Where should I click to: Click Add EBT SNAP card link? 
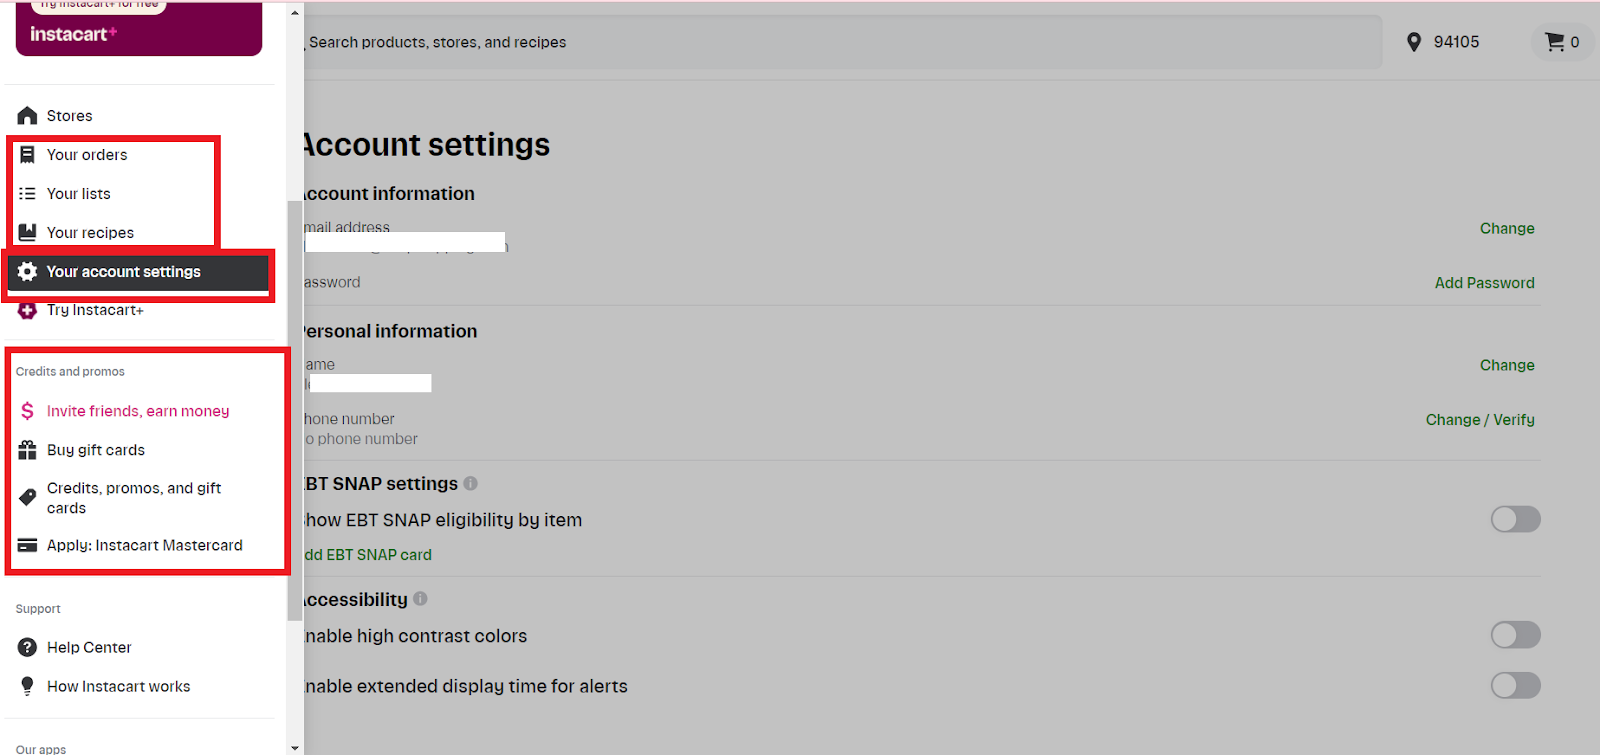click(368, 555)
